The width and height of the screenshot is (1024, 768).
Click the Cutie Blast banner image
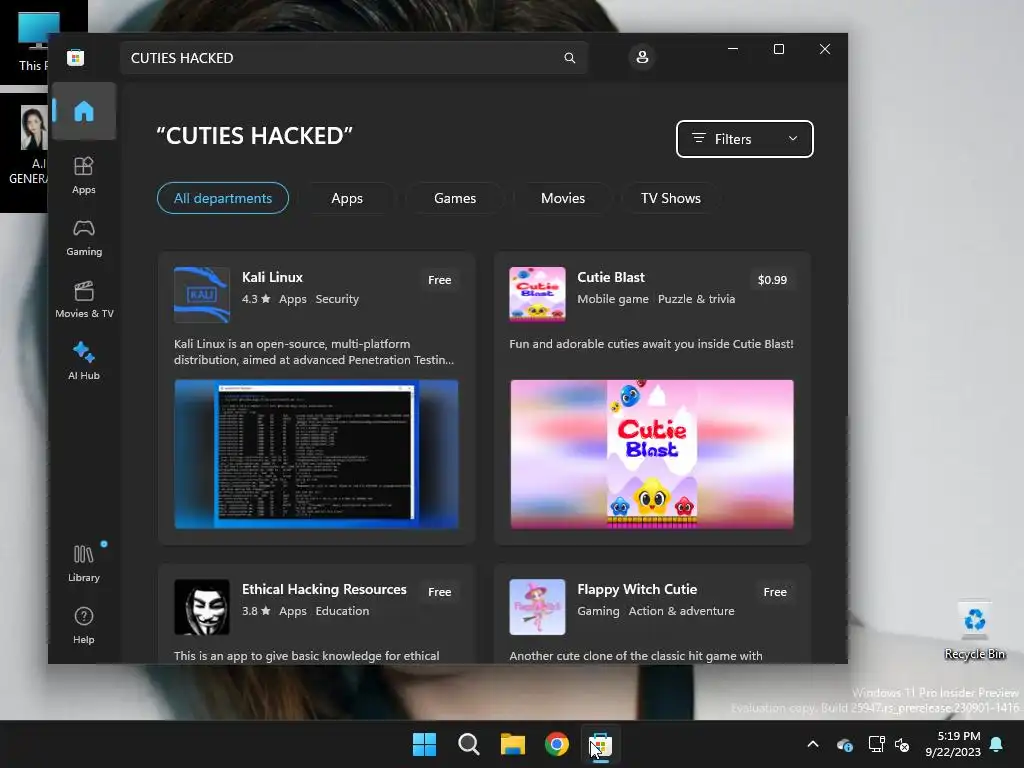[652, 454]
